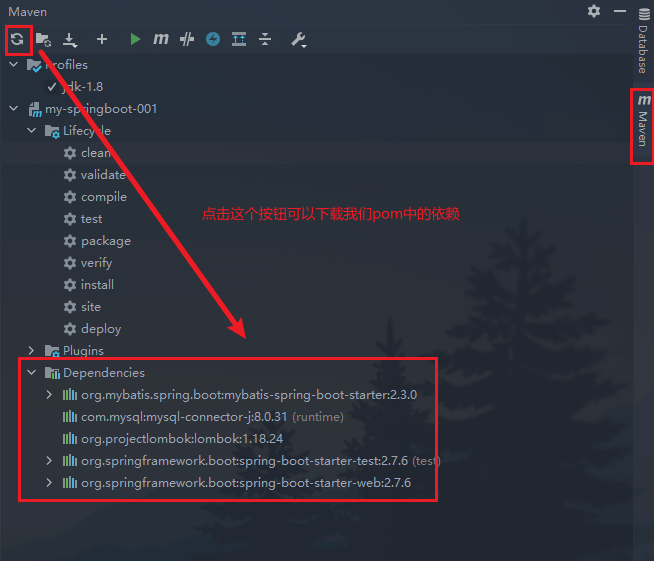Click Collapse All icon in toolbar

(265, 39)
